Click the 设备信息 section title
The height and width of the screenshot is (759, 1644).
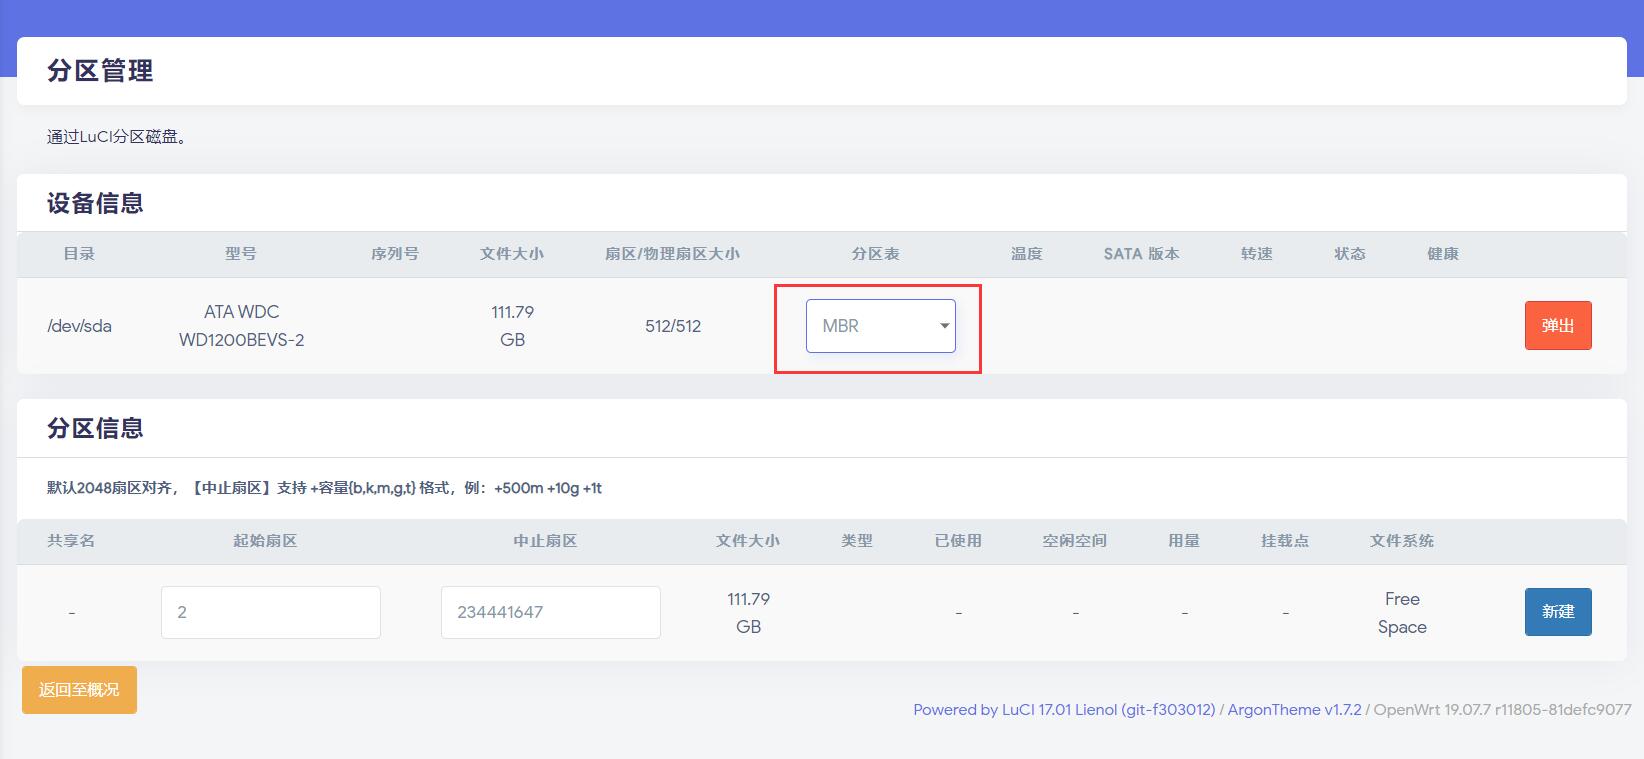[95, 203]
